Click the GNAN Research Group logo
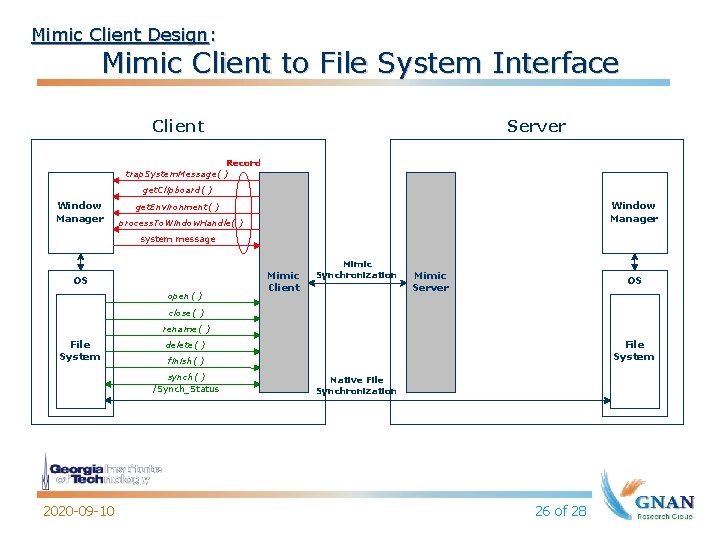The width and height of the screenshot is (720, 540). (648, 495)
